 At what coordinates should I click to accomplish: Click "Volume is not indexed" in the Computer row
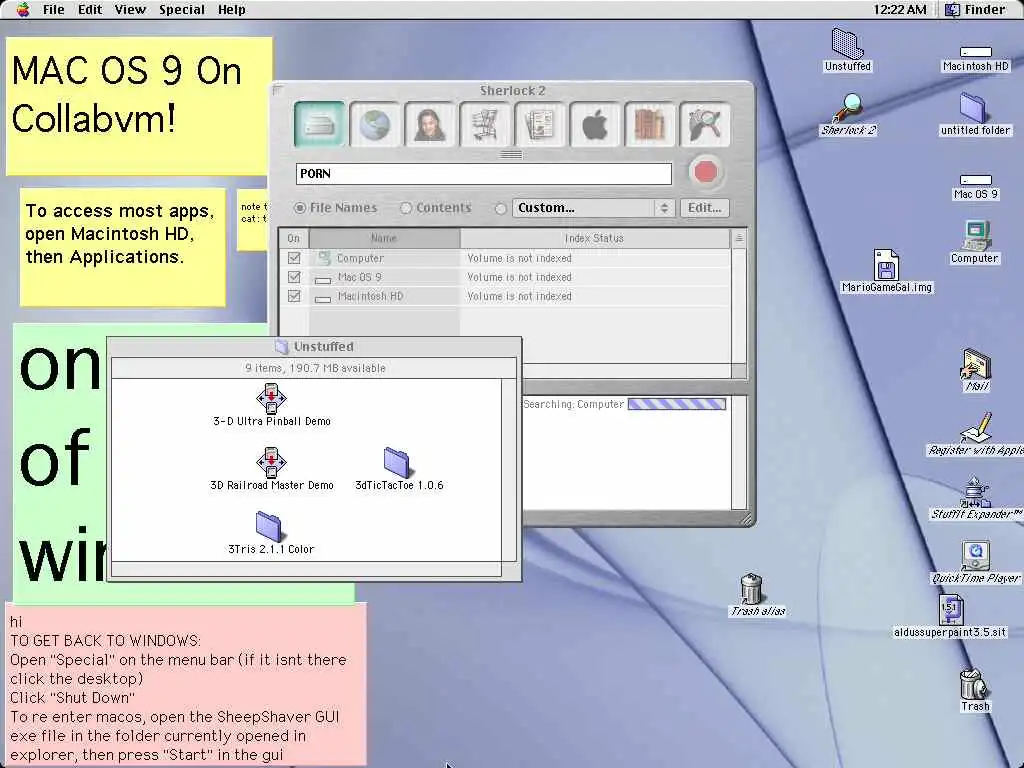[519, 258]
